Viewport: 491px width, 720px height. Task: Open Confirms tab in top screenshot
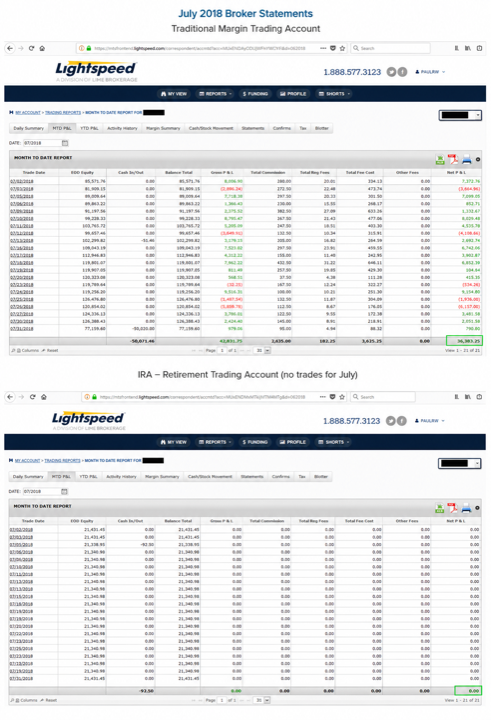coord(282,129)
